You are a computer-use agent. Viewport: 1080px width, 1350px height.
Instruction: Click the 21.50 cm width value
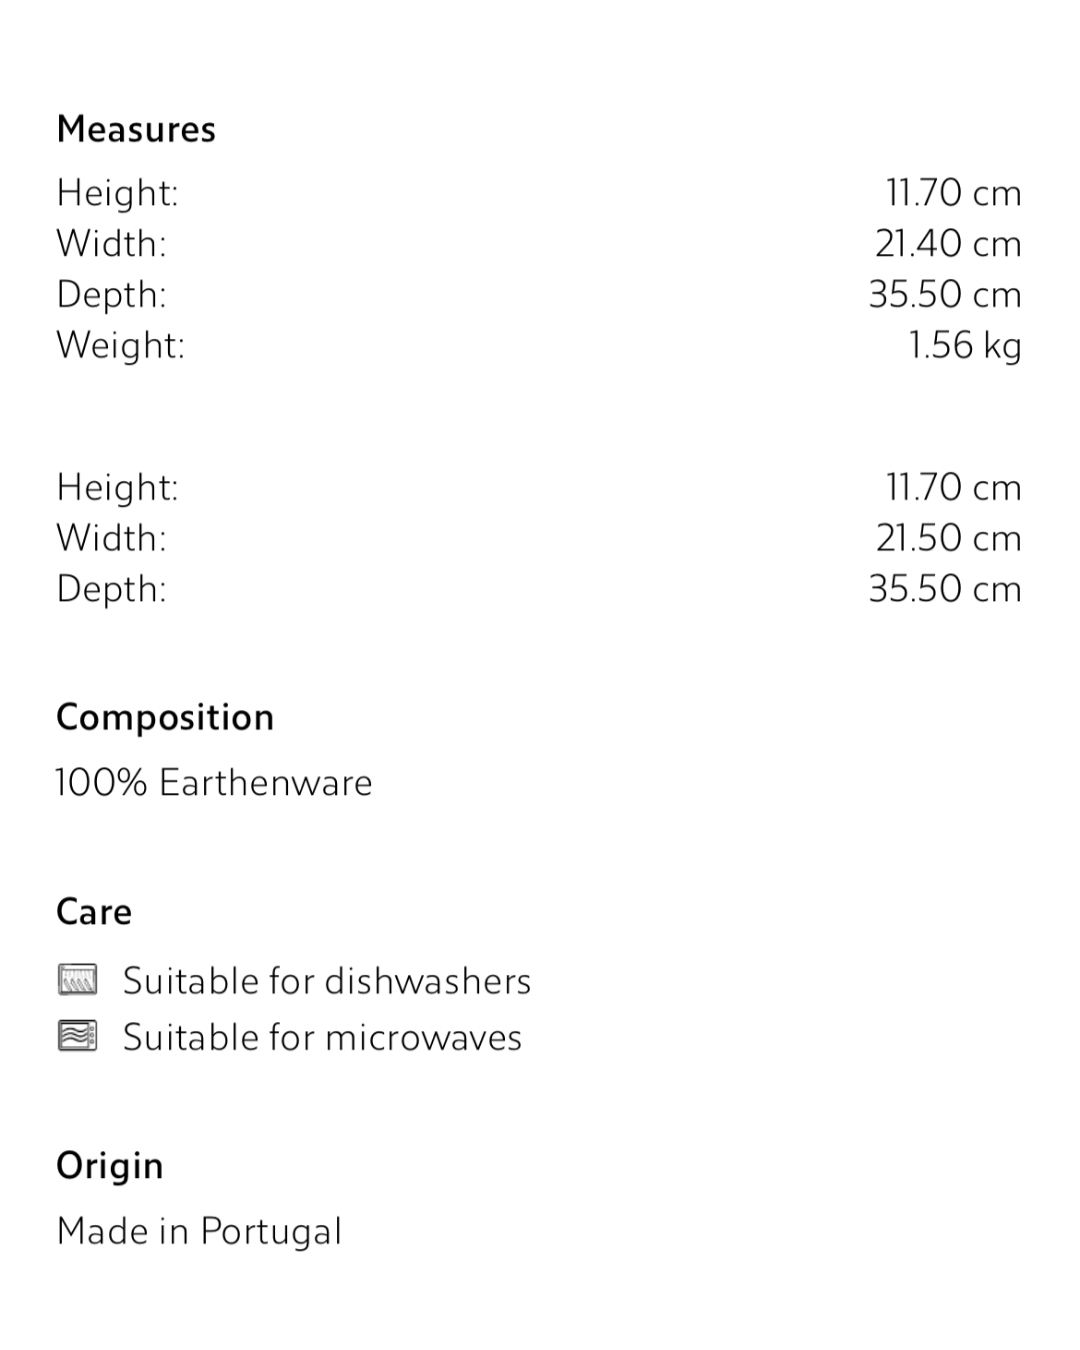coord(948,538)
